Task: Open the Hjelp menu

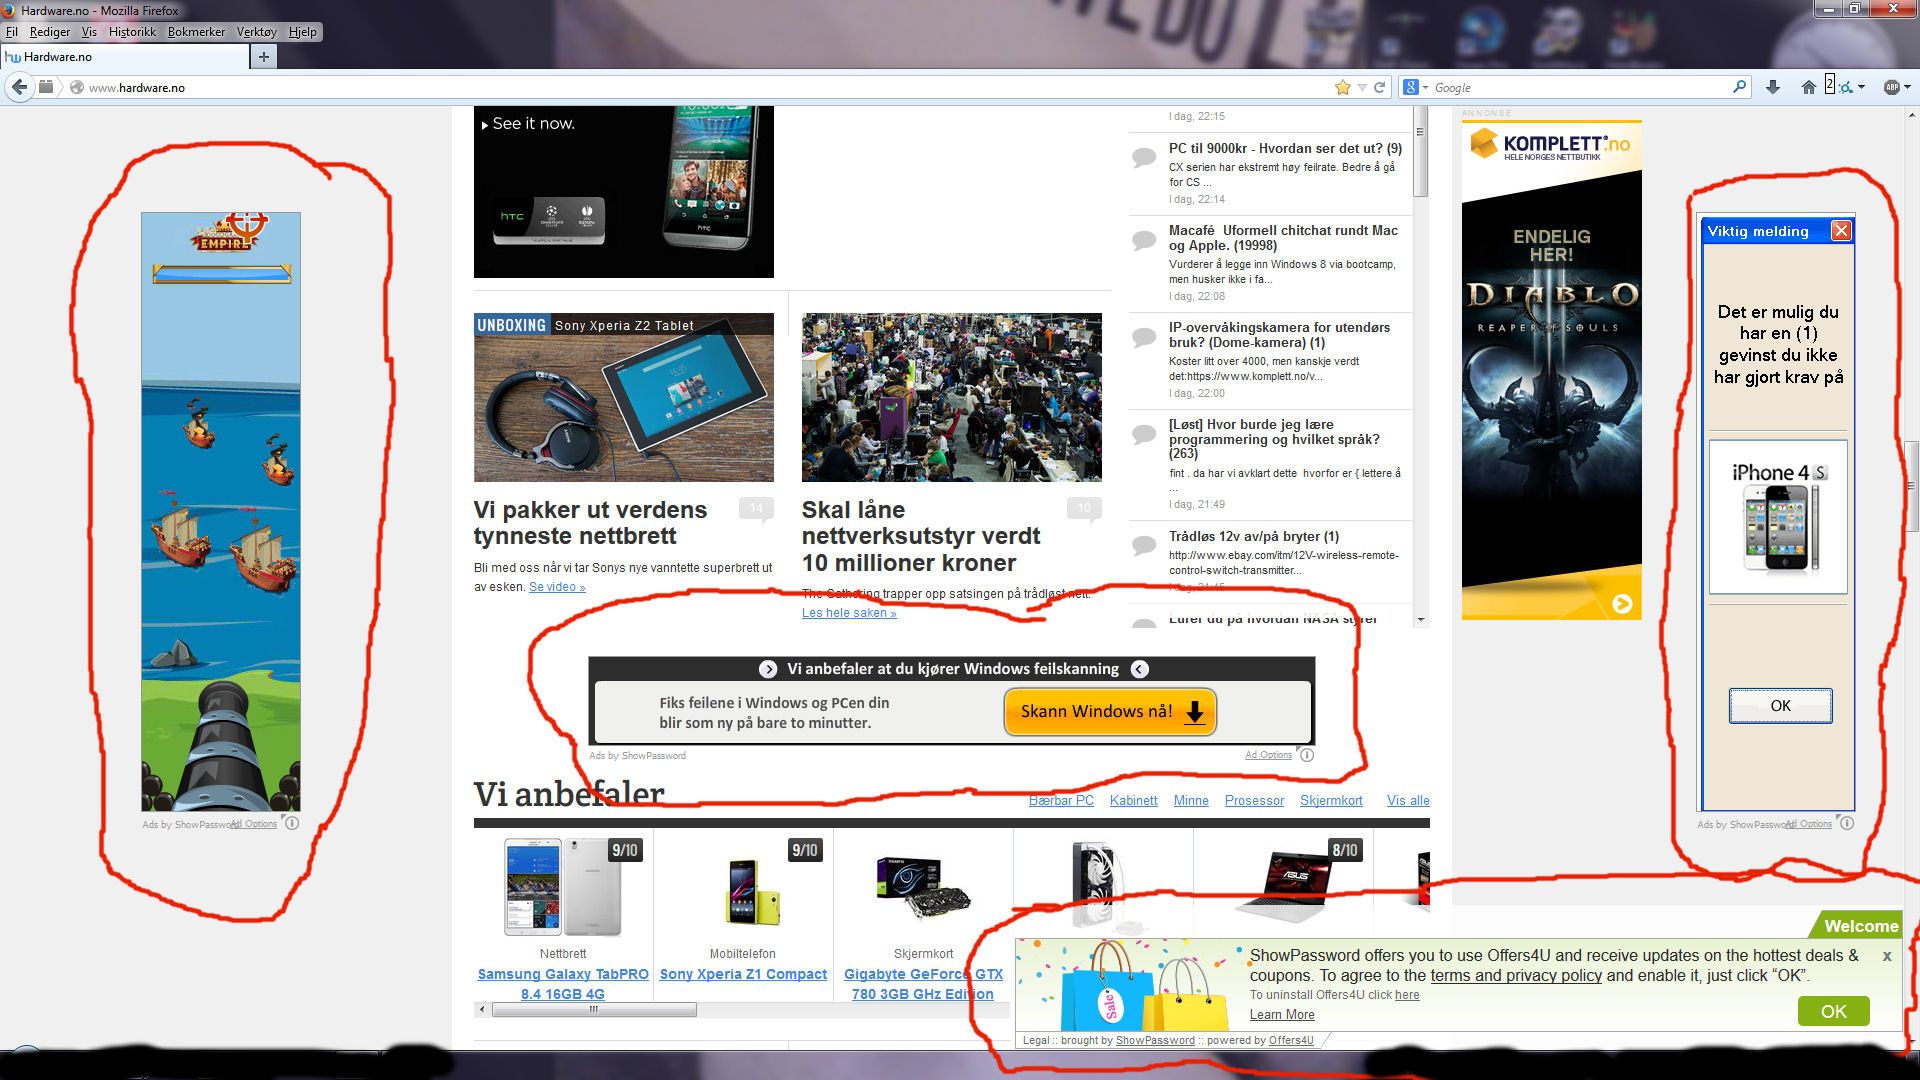Action: (x=303, y=32)
